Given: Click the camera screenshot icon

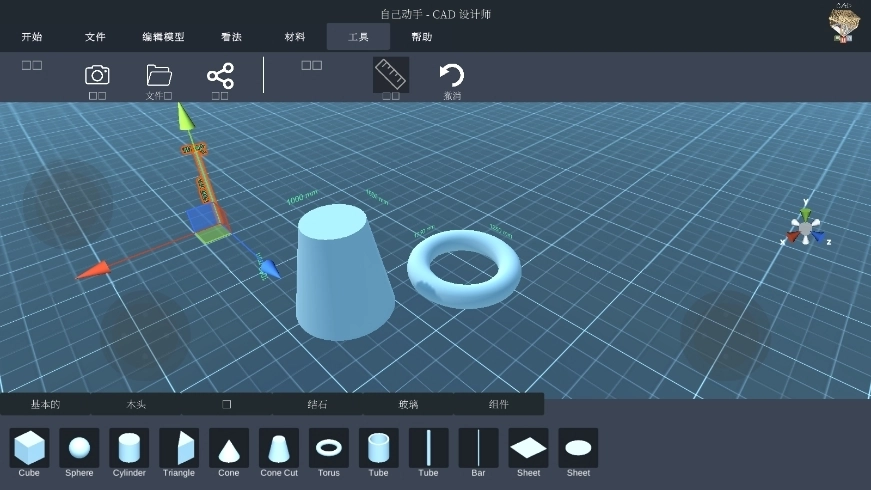Looking at the screenshot, I should (x=97, y=75).
